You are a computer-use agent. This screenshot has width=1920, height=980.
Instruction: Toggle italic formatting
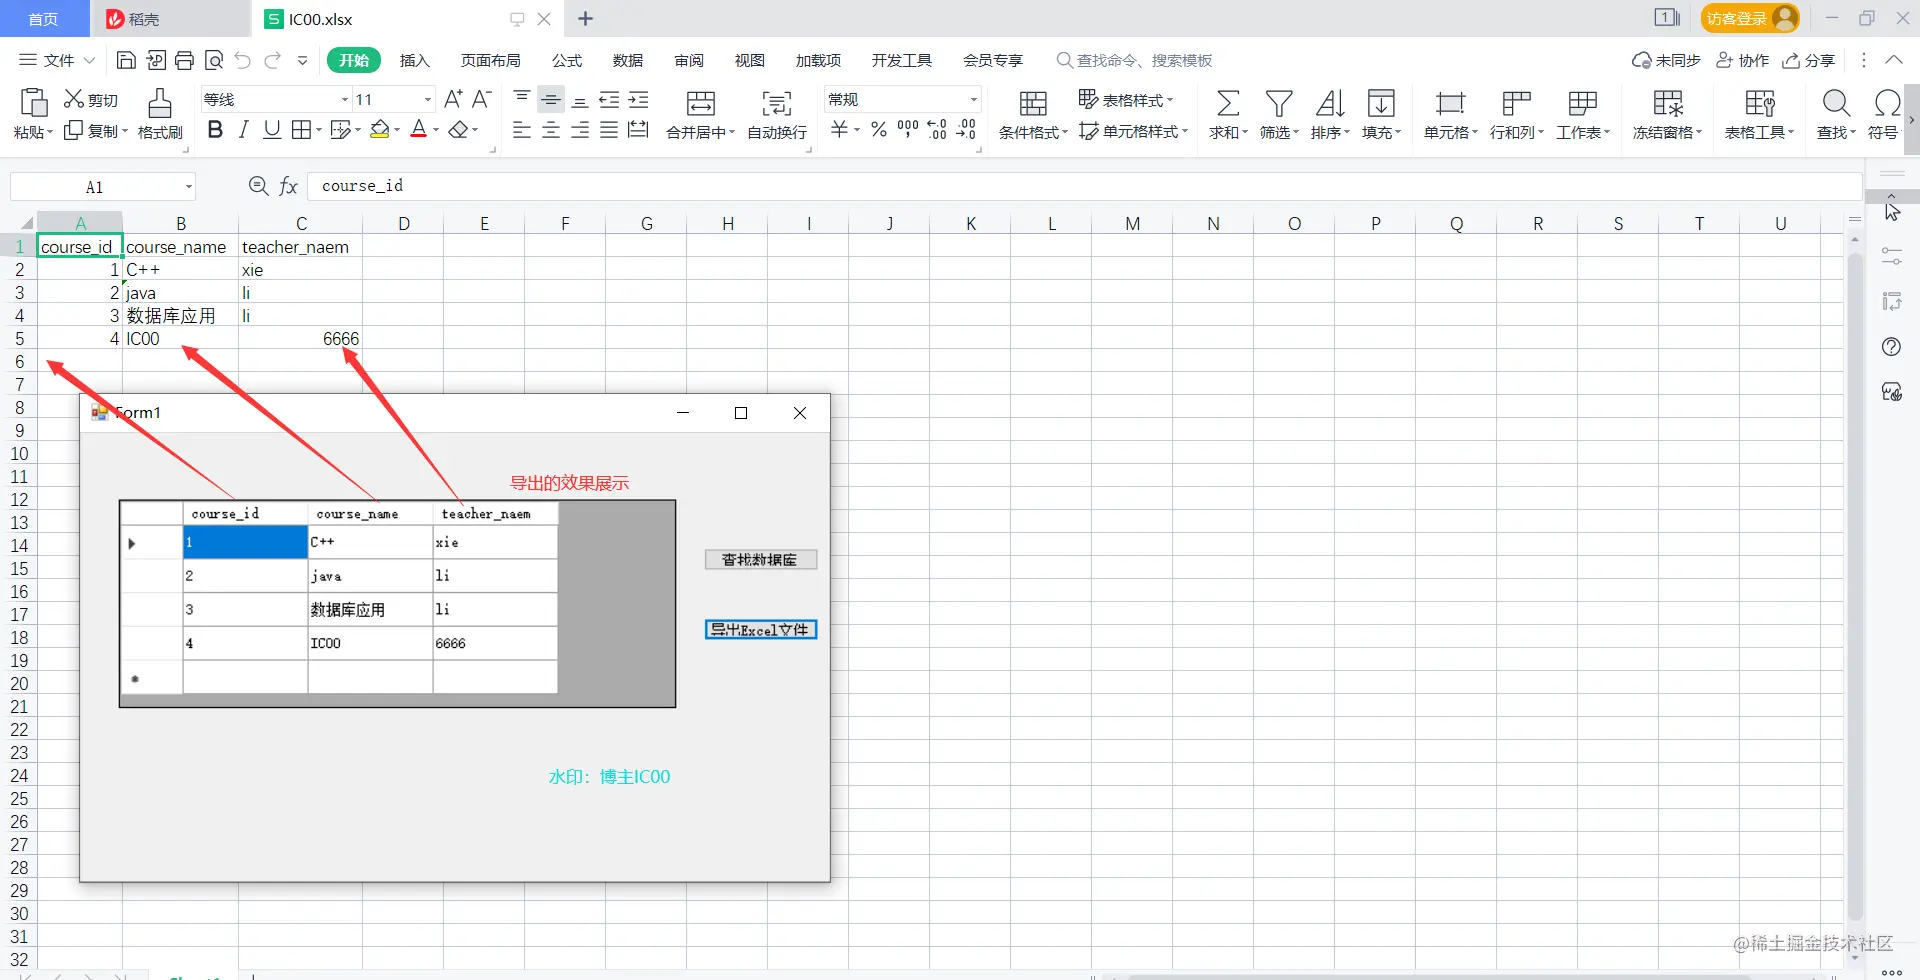(243, 130)
